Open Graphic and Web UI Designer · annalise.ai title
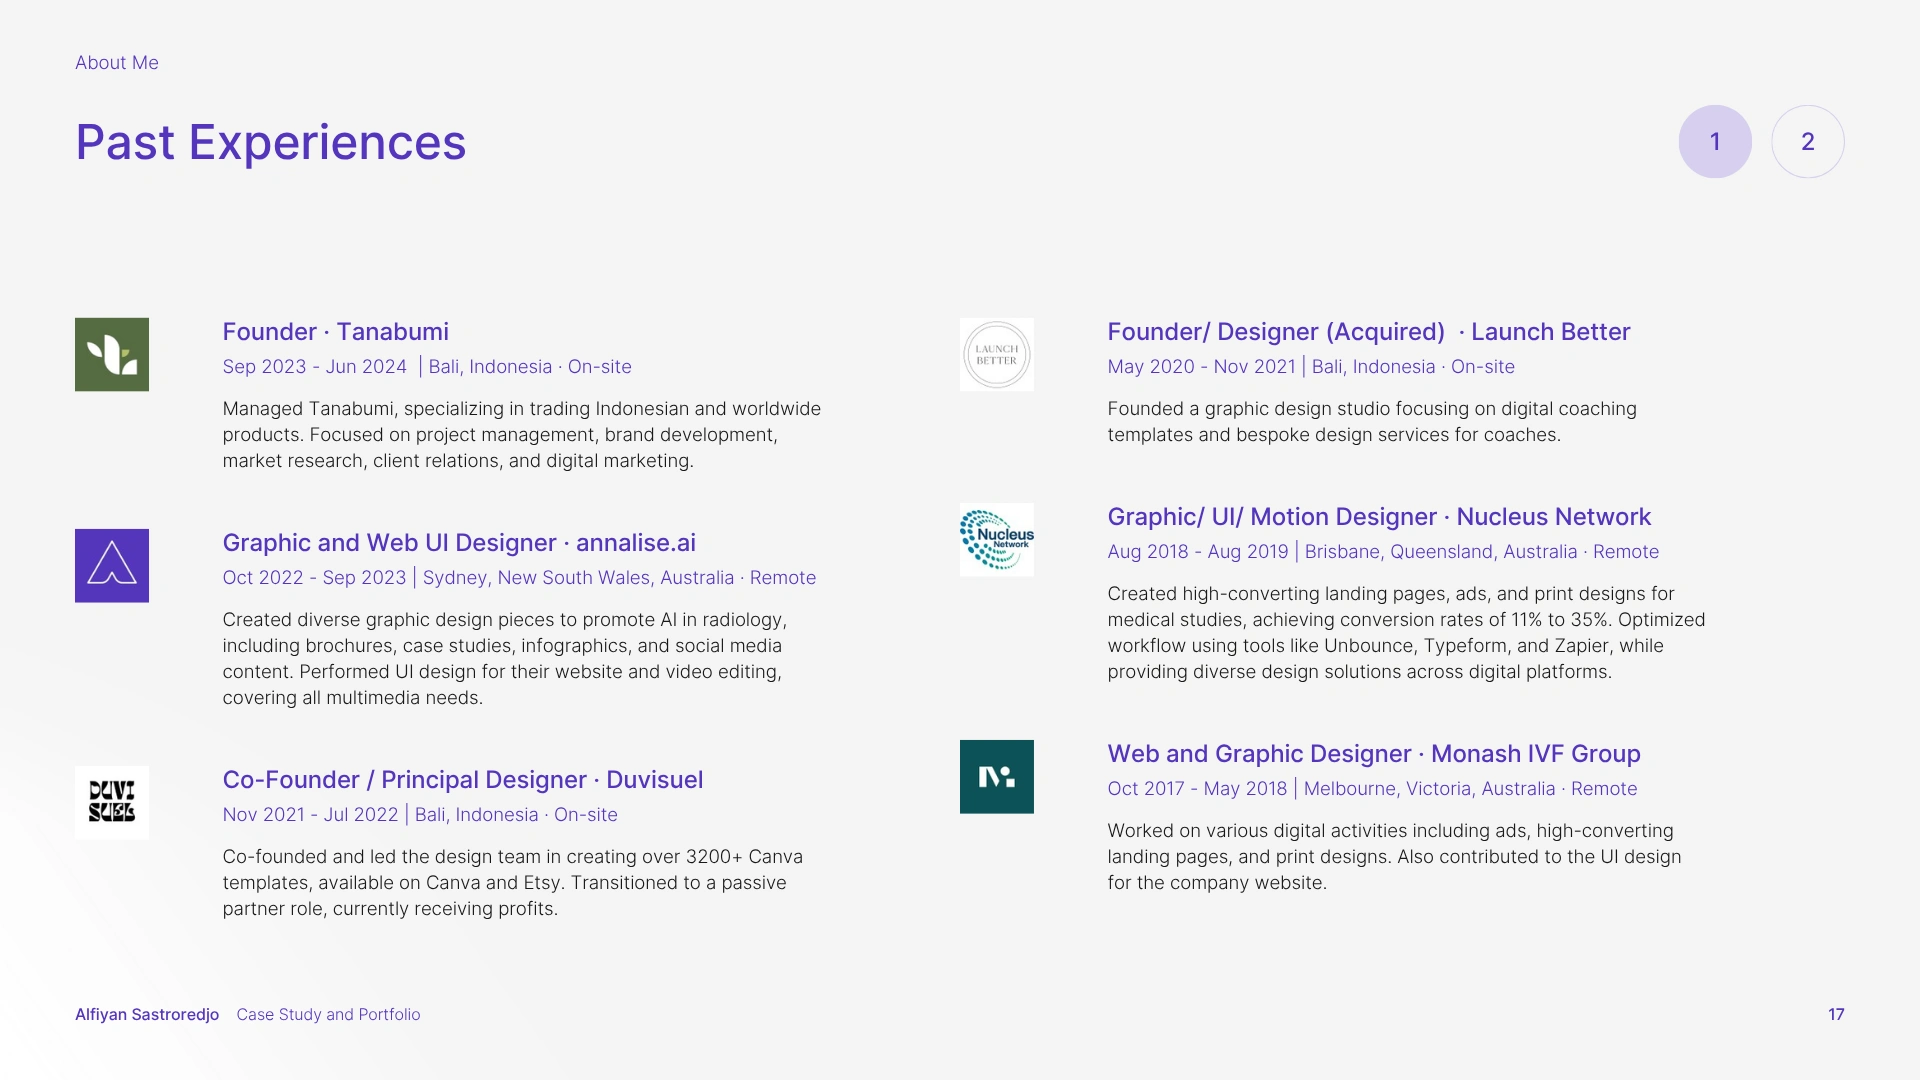Screen dimensions: 1920x1080 [x=458, y=543]
